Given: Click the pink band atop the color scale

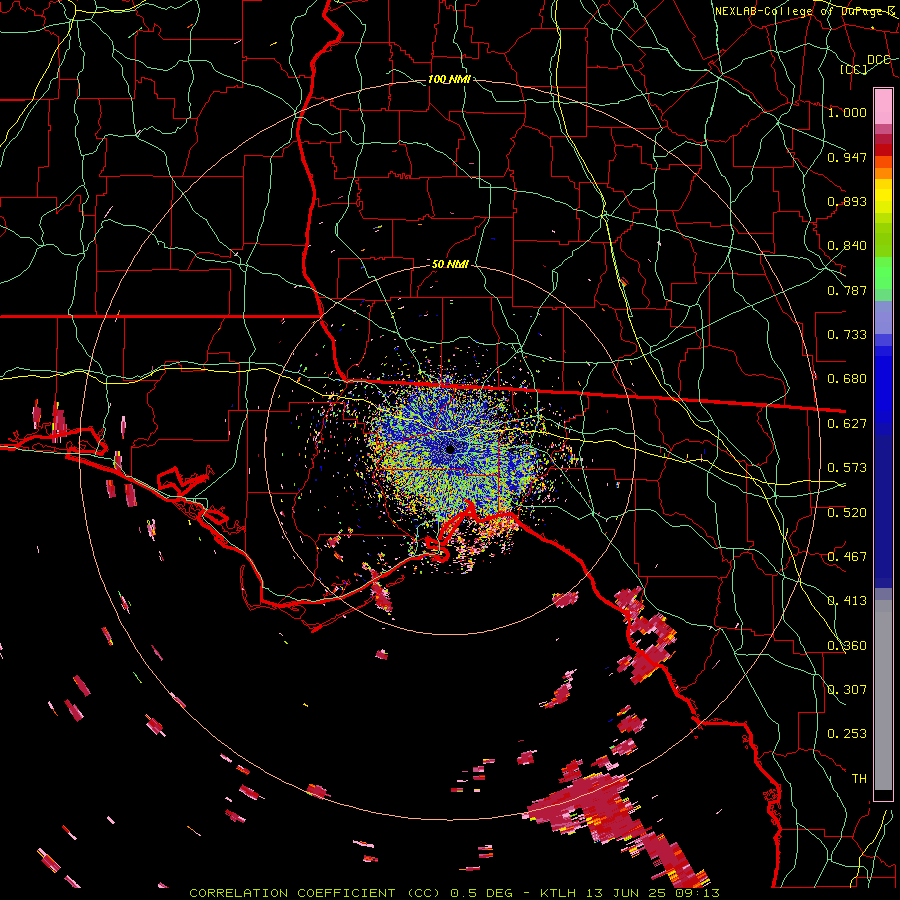Looking at the screenshot, I should coord(883,106).
